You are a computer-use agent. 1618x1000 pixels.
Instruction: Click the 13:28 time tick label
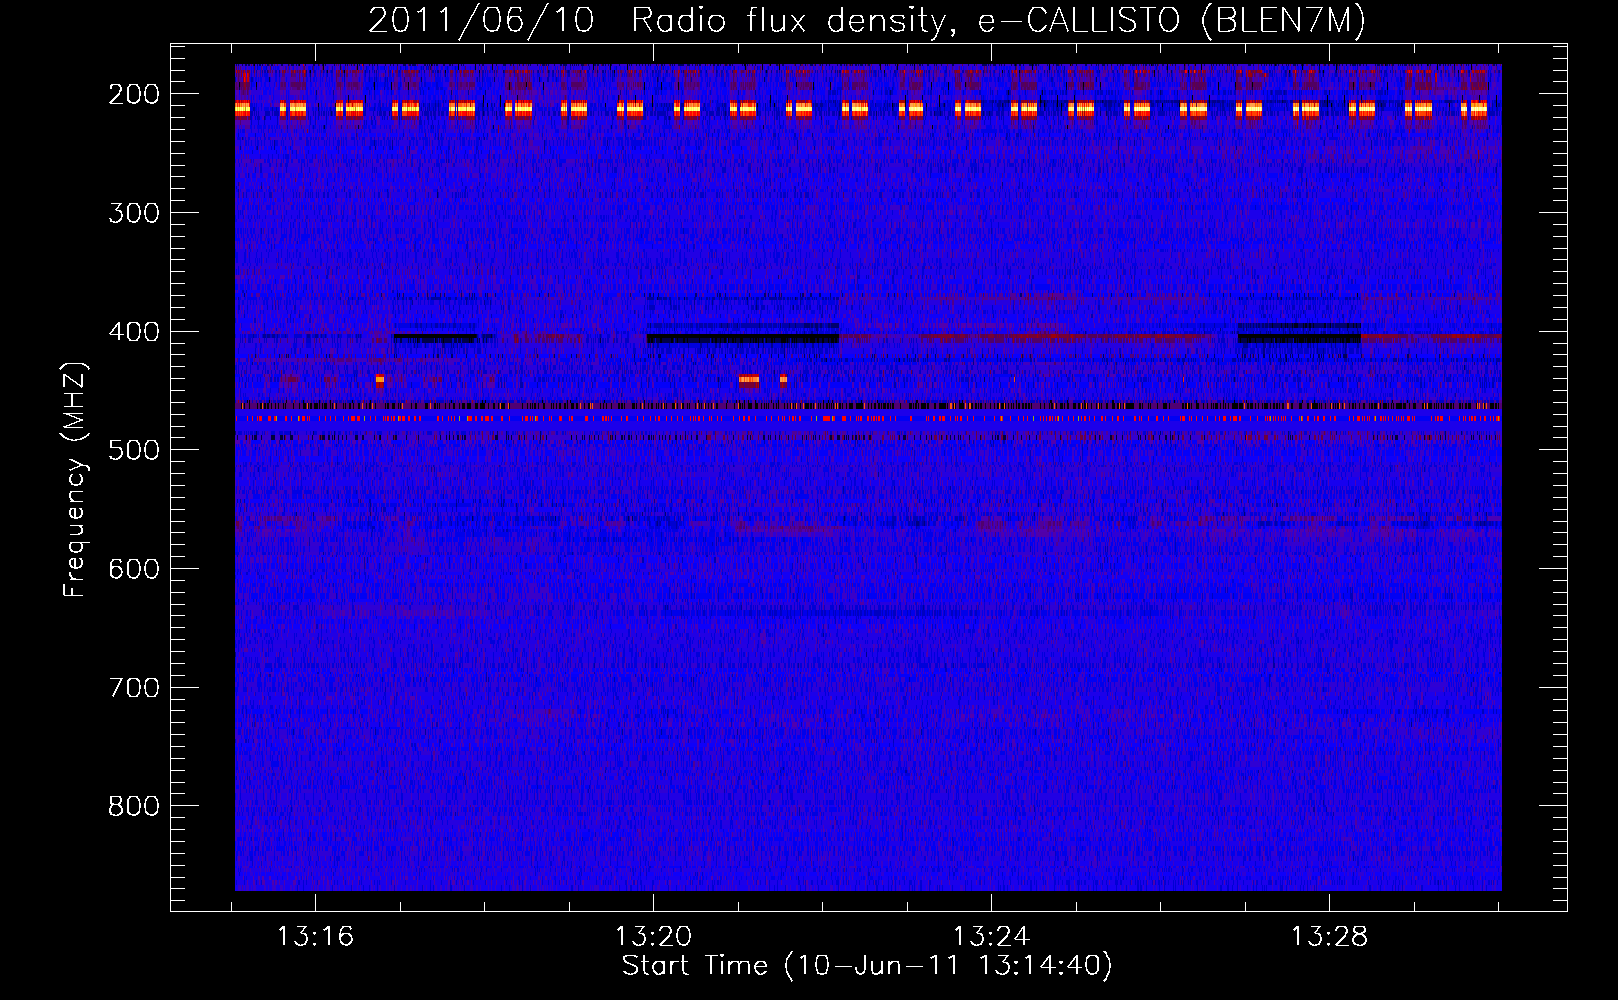coord(1329,937)
